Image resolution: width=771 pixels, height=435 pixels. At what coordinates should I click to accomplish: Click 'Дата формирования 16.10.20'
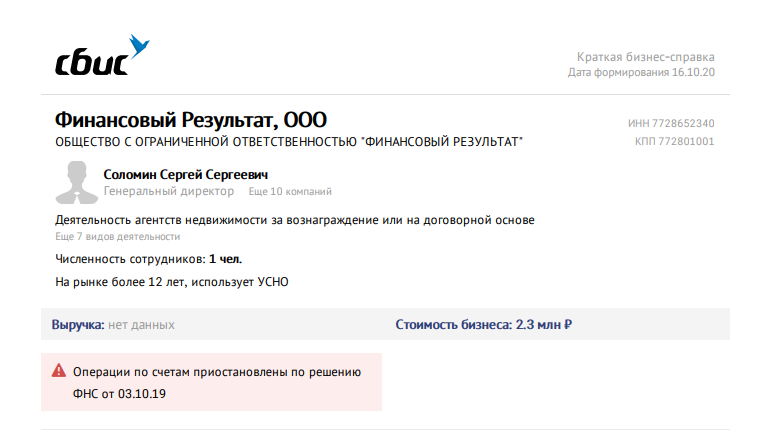(641, 72)
